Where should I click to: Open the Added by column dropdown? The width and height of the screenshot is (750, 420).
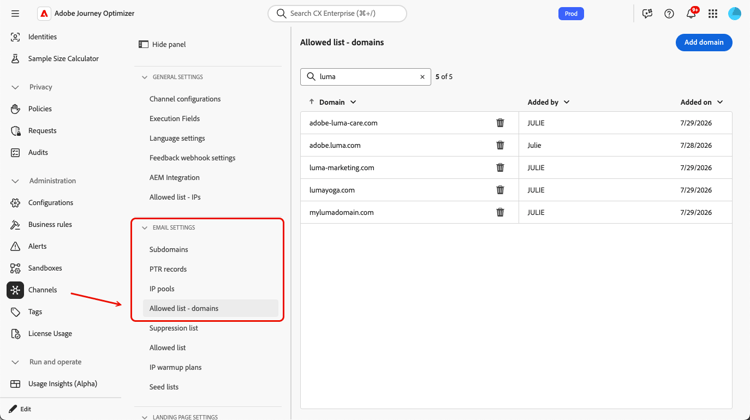pyautogui.click(x=566, y=102)
